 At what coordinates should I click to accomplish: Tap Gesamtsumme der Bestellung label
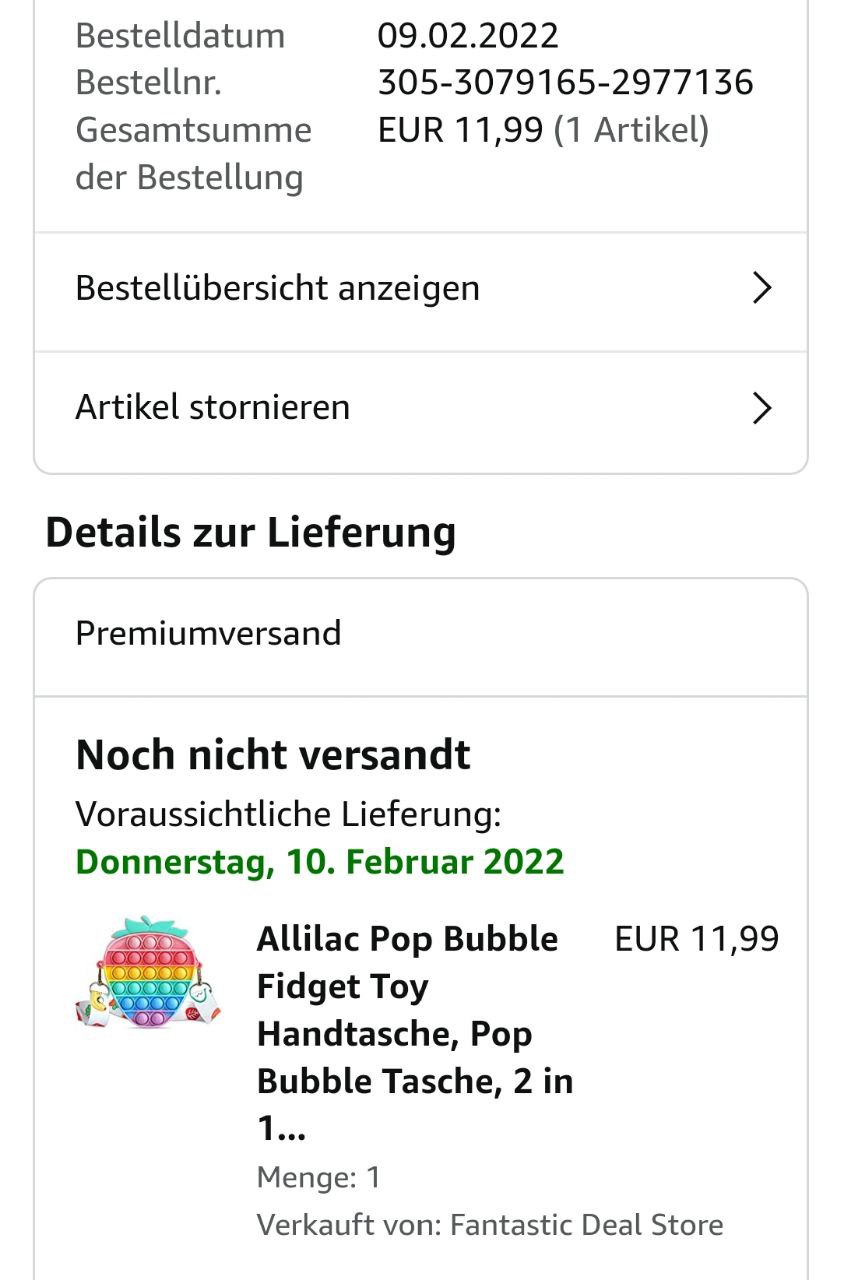pyautogui.click(x=193, y=153)
